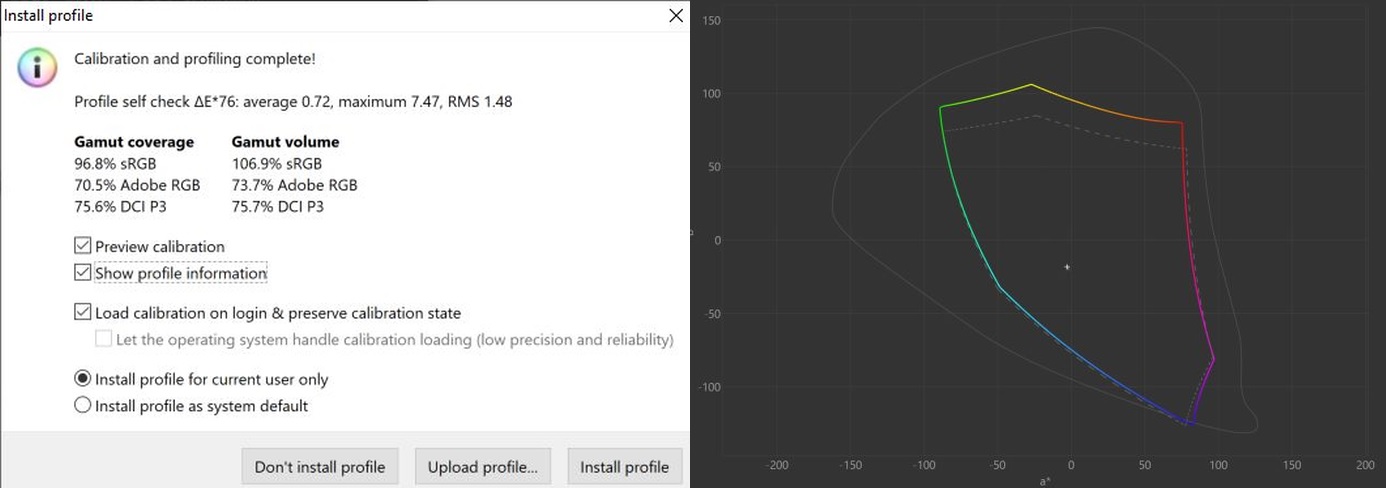Viewport: 1386px width, 488px height.
Task: Uncheck the Preview calibration checkbox
Action: pyautogui.click(x=82, y=246)
